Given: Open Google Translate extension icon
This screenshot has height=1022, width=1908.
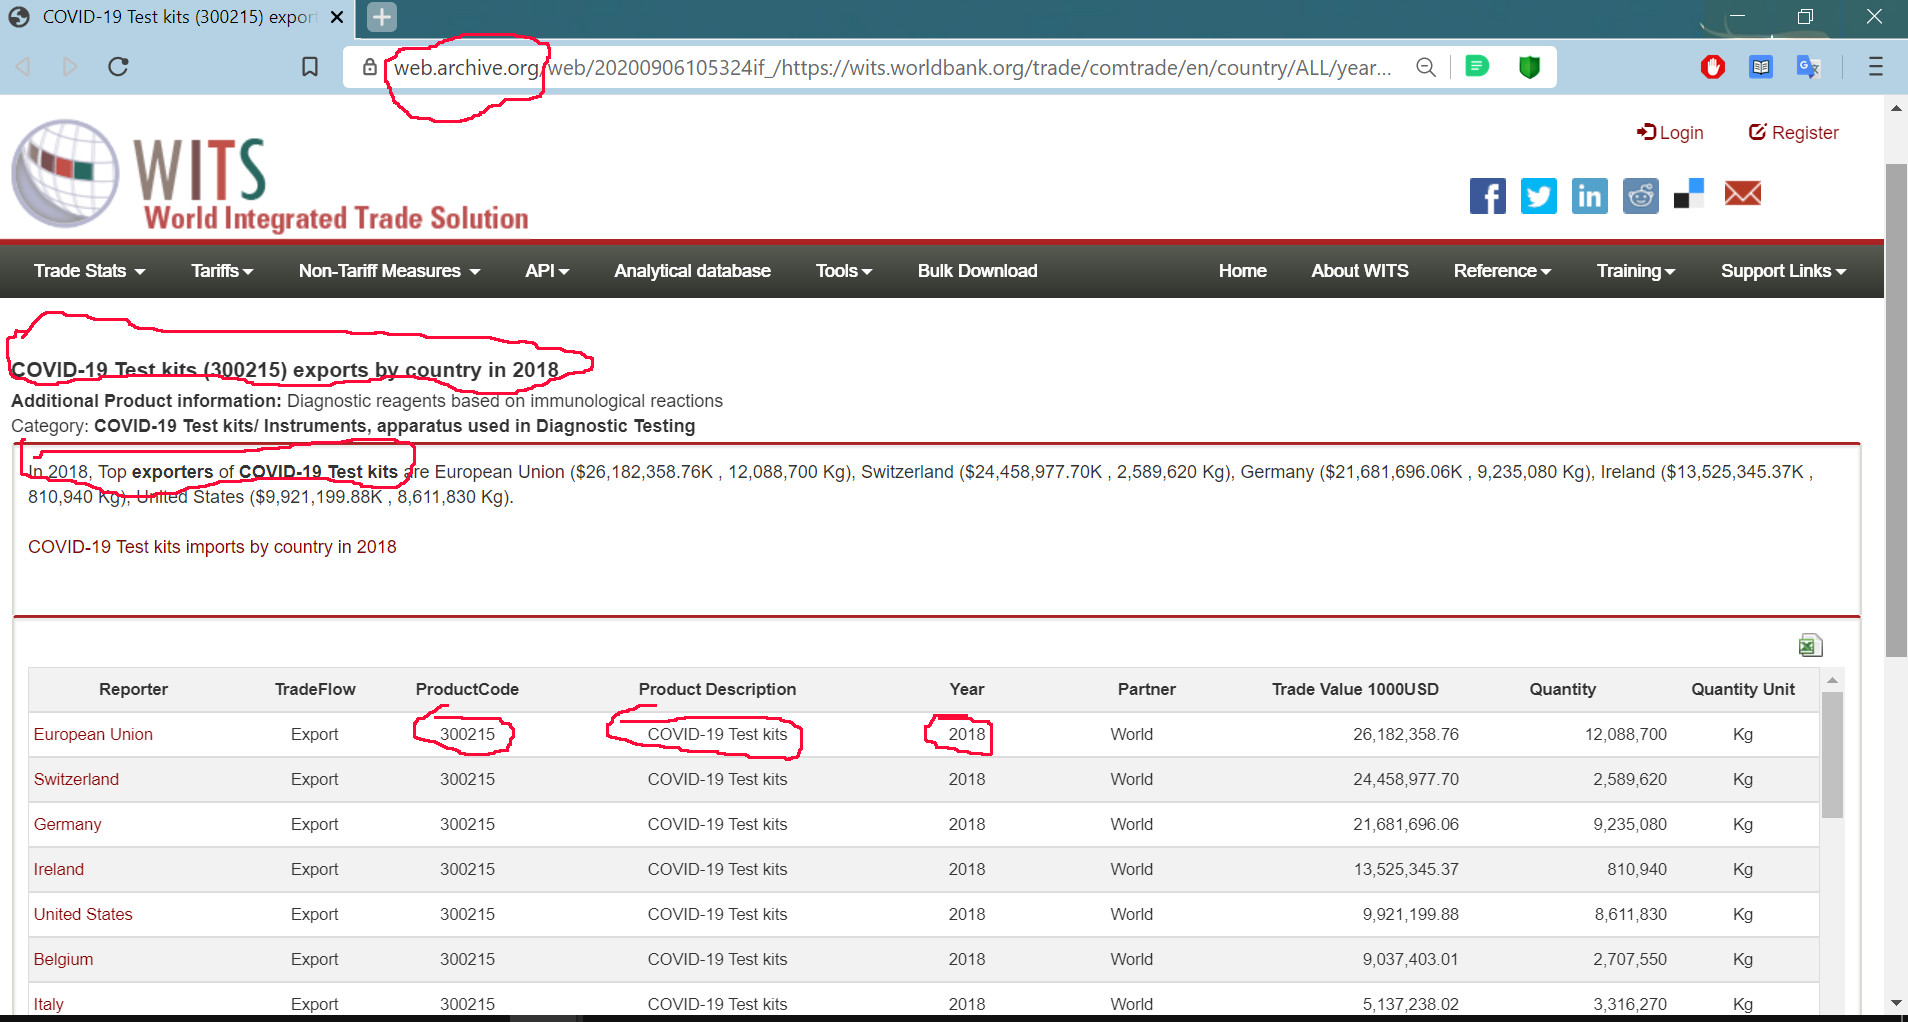Looking at the screenshot, I should point(1808,67).
